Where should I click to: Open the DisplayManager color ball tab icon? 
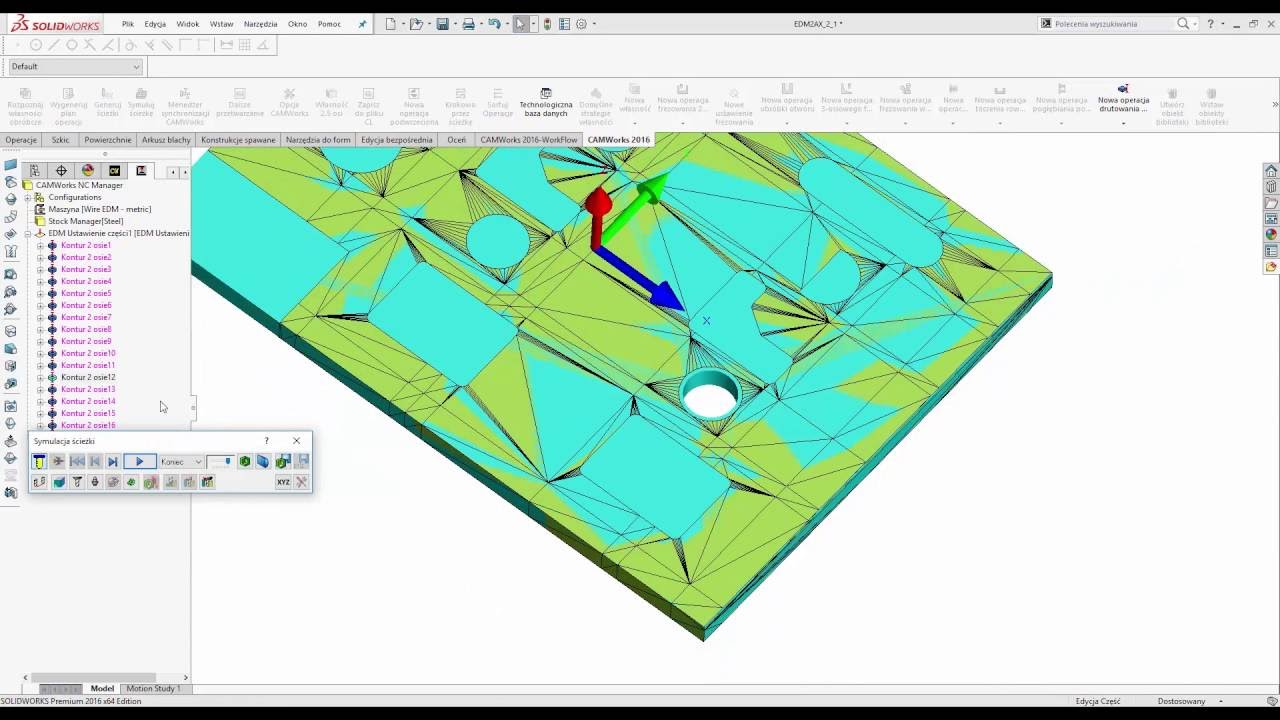88,171
